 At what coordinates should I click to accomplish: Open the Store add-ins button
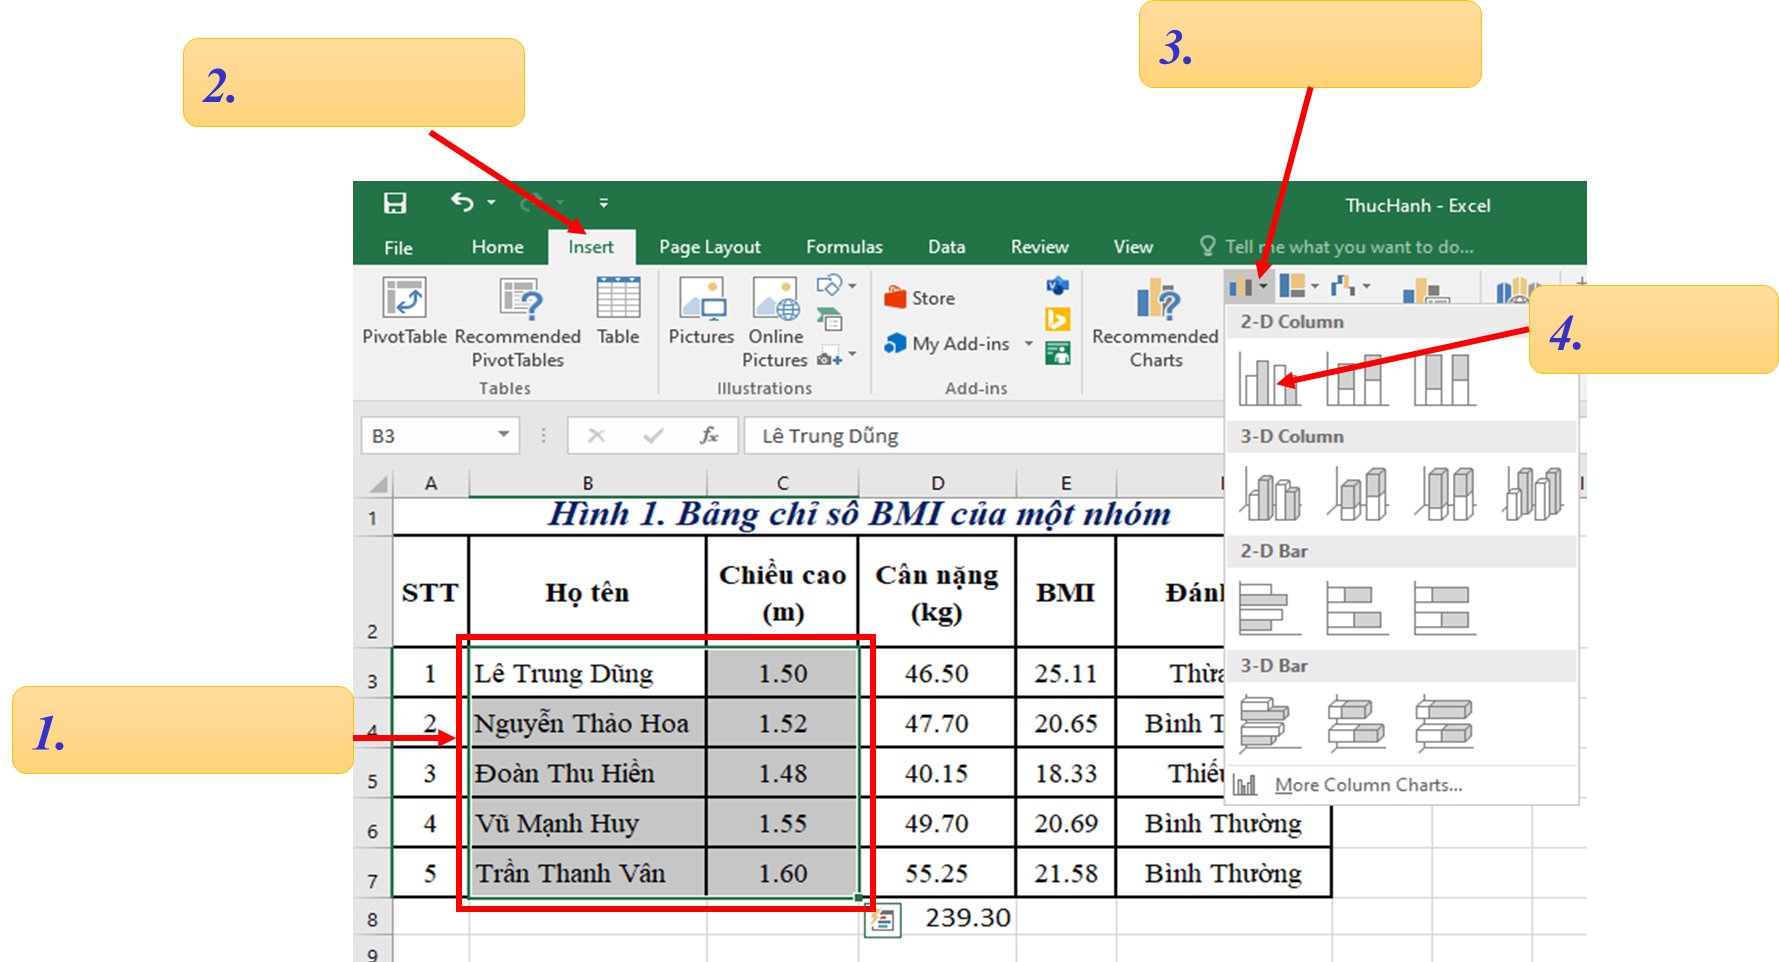tap(919, 298)
